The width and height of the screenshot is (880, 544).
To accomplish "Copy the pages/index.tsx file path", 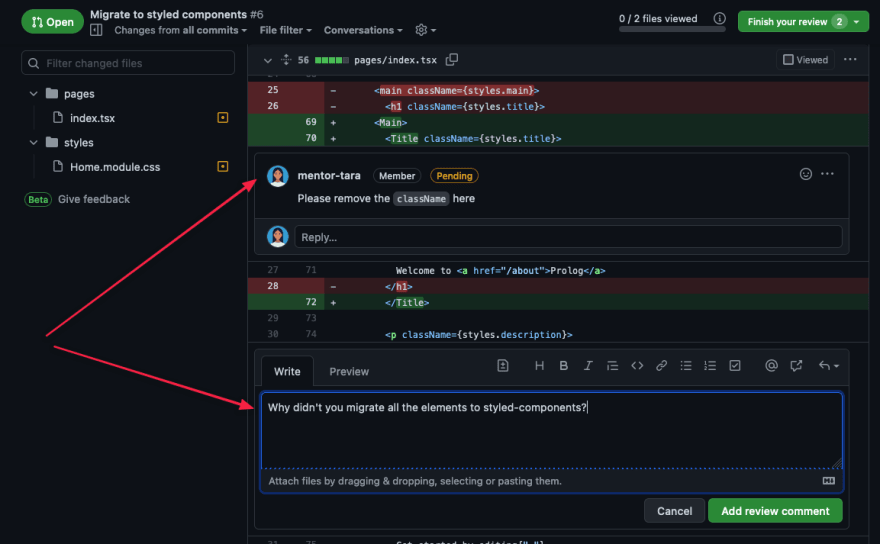I will (x=452, y=60).
